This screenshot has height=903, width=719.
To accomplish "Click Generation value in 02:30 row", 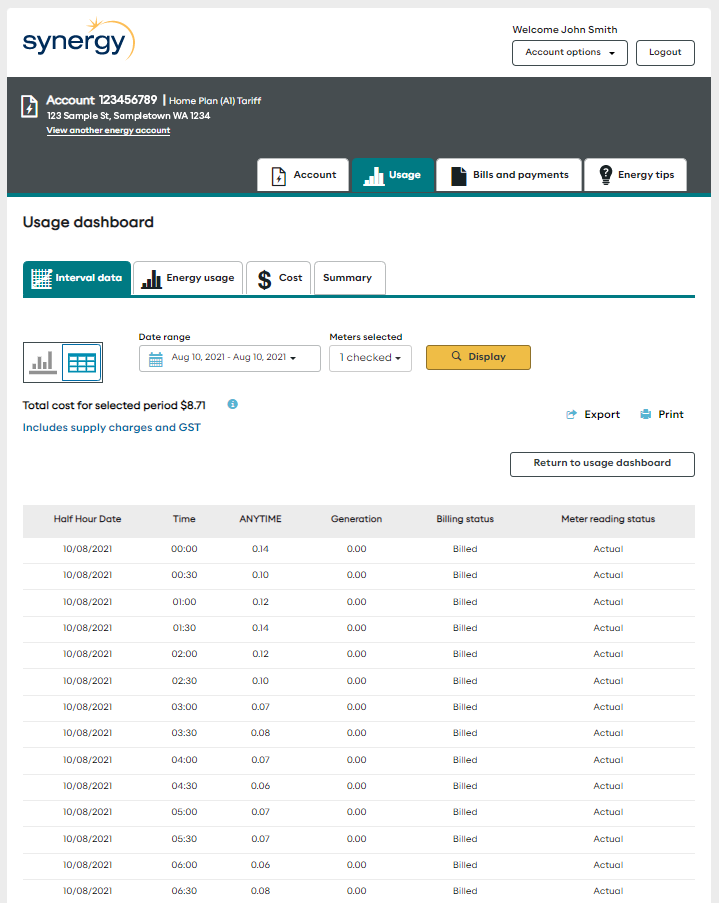I will [x=357, y=681].
